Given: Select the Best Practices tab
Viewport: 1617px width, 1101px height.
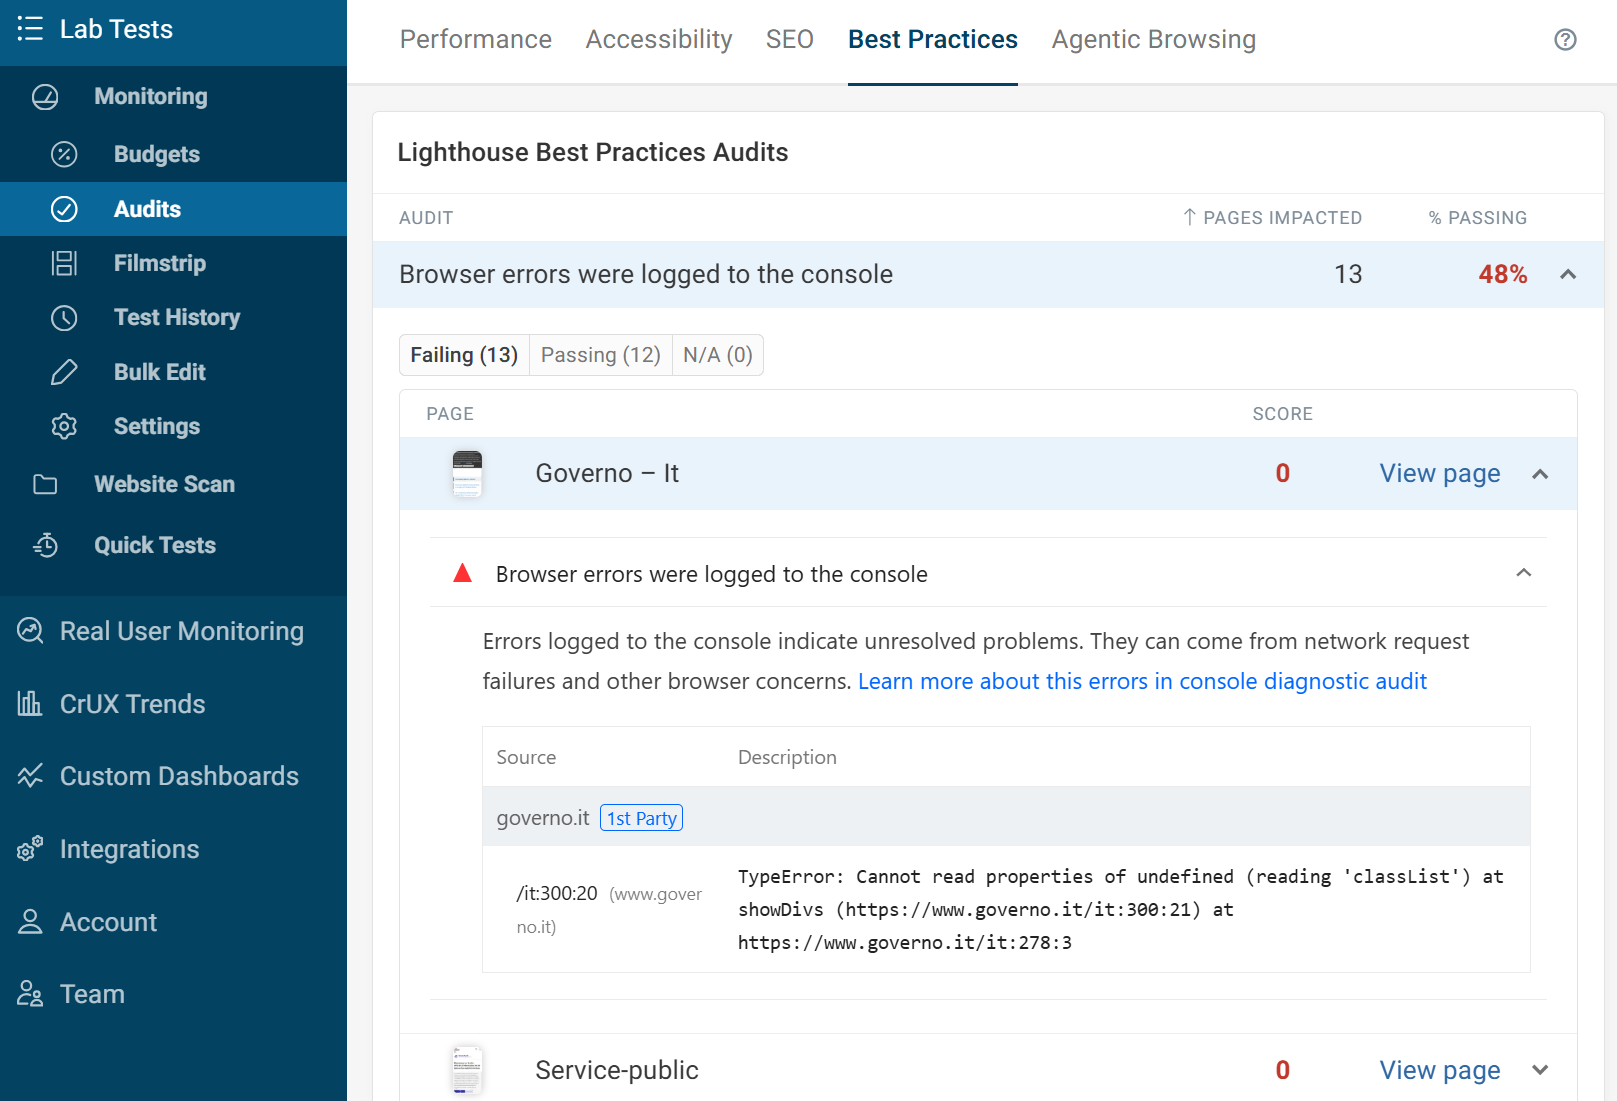Looking at the screenshot, I should coord(933,39).
